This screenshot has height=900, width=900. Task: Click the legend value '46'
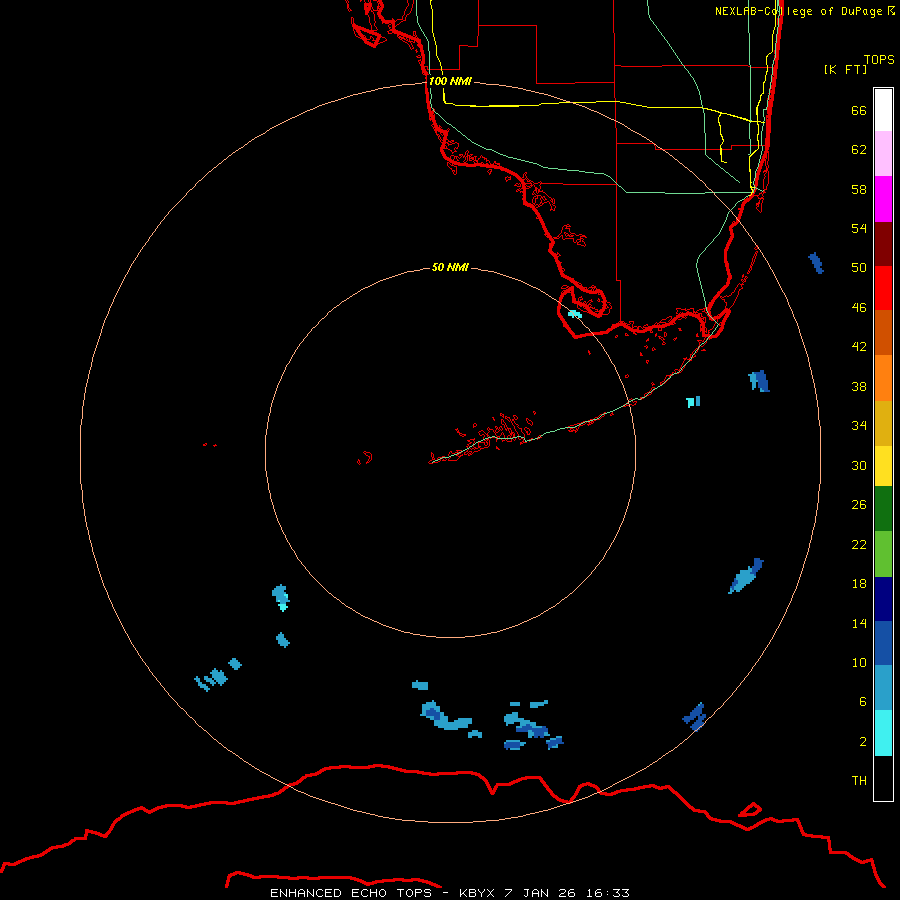pyautogui.click(x=859, y=307)
